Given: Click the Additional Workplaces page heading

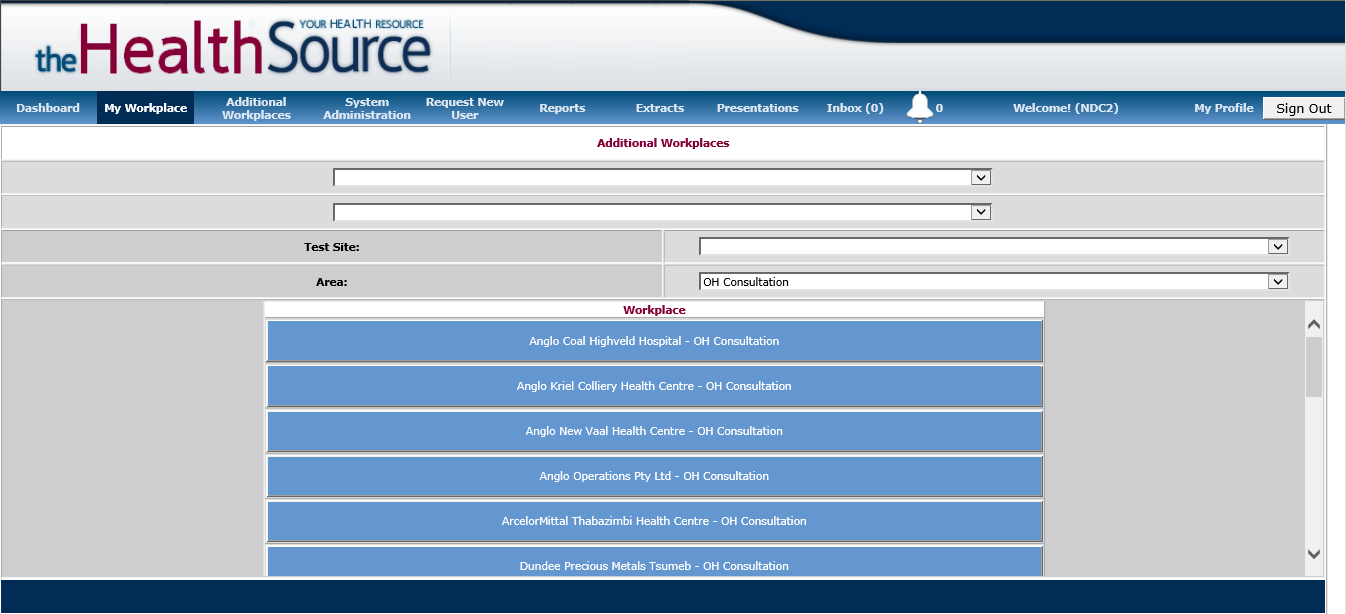Looking at the screenshot, I should [663, 143].
